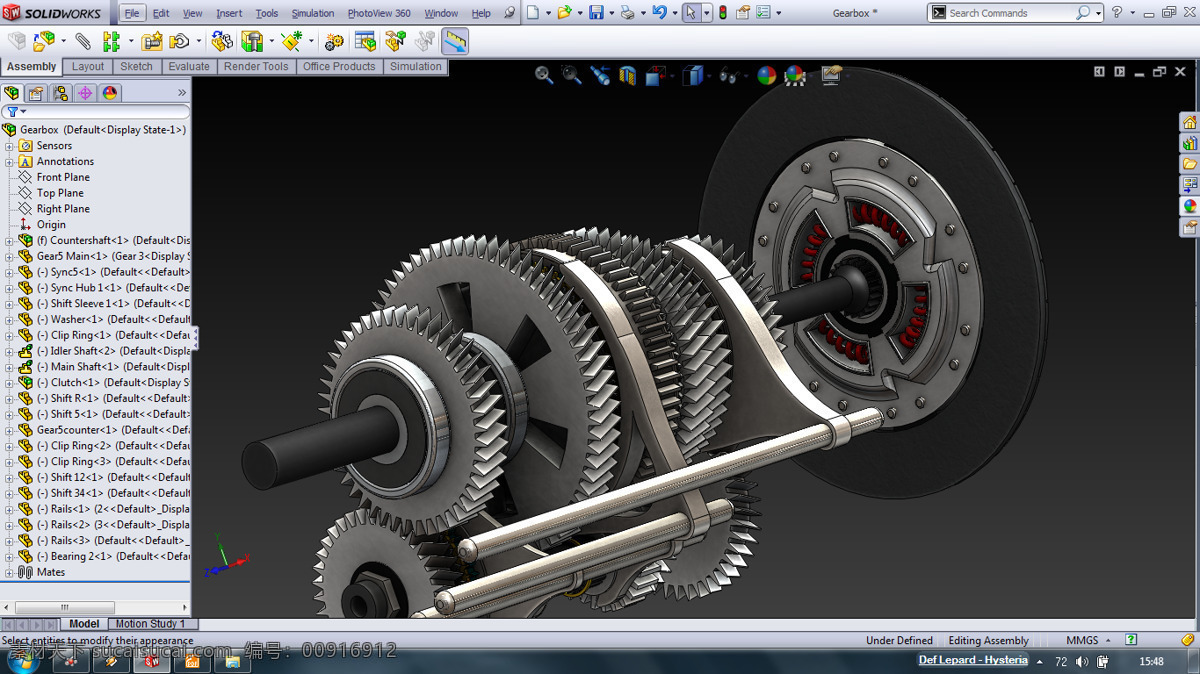Start New Motion Study gear icon
1200x674 pixels.
[x=334, y=41]
